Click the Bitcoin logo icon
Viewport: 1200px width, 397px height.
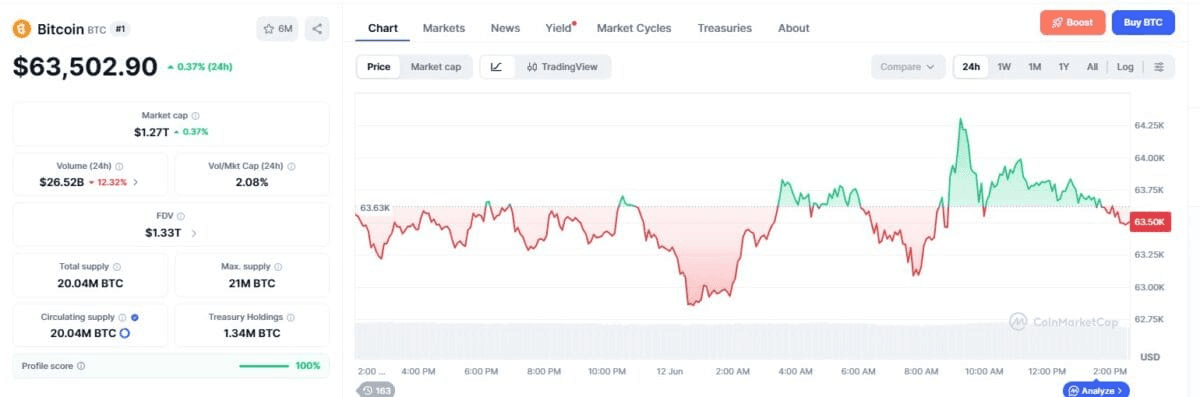(21, 29)
